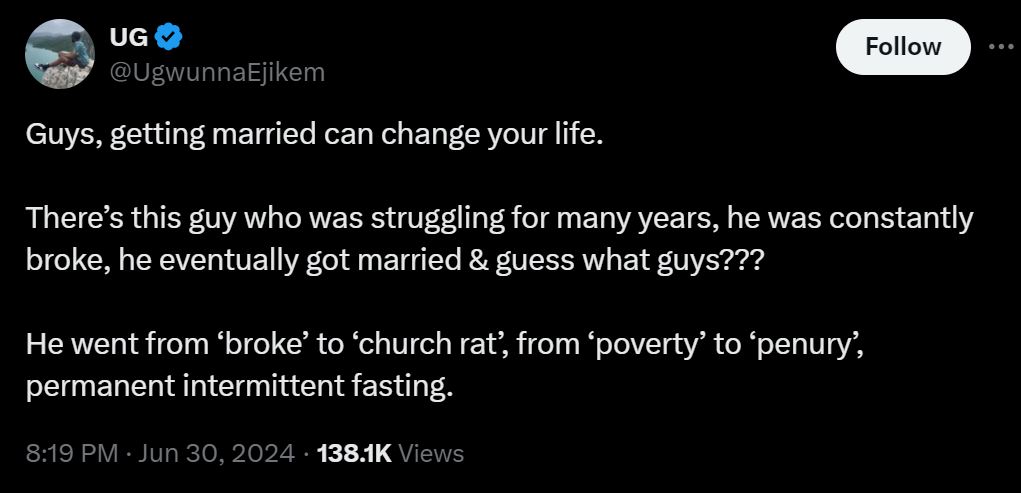Click the blue verified checkmark badge
This screenshot has height=493, width=1021.
pyautogui.click(x=169, y=38)
